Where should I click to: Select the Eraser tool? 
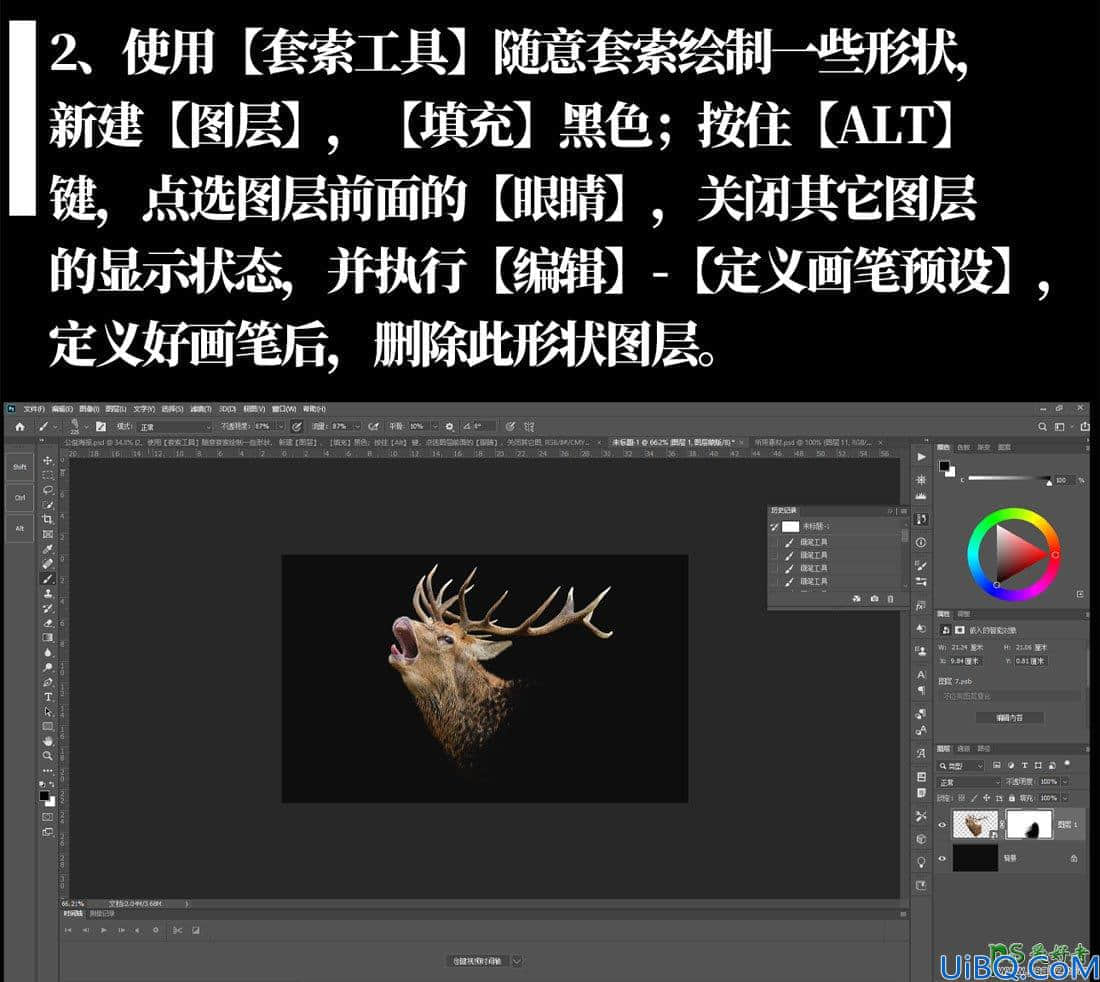click(x=48, y=623)
